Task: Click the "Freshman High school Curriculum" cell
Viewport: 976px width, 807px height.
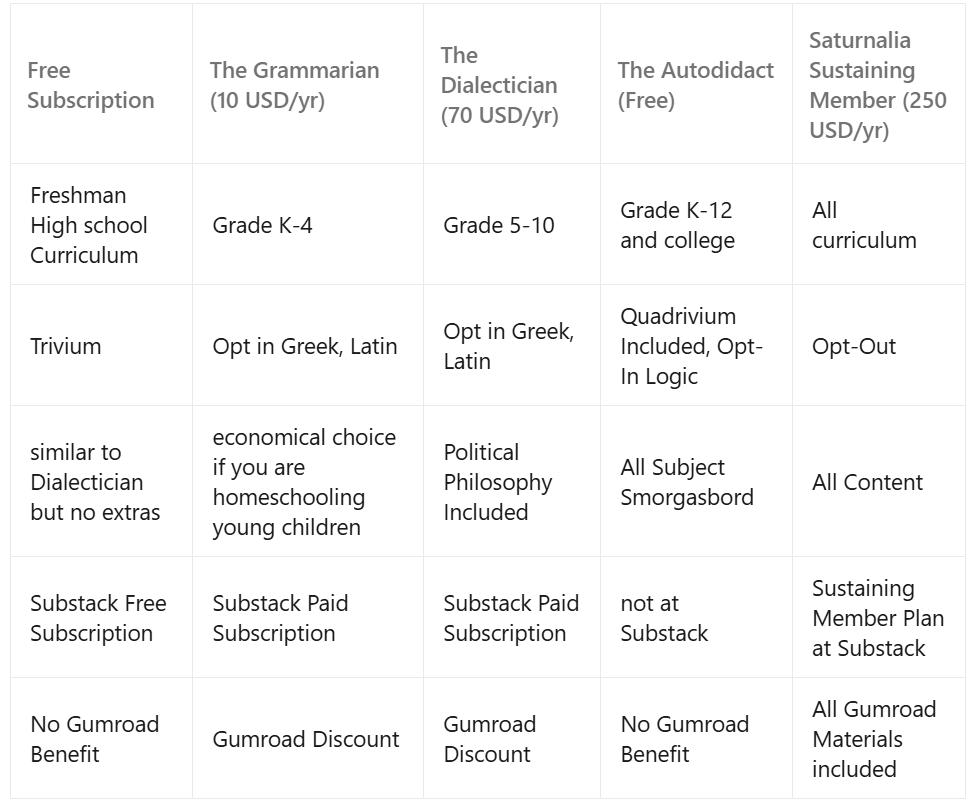Action: click(89, 225)
